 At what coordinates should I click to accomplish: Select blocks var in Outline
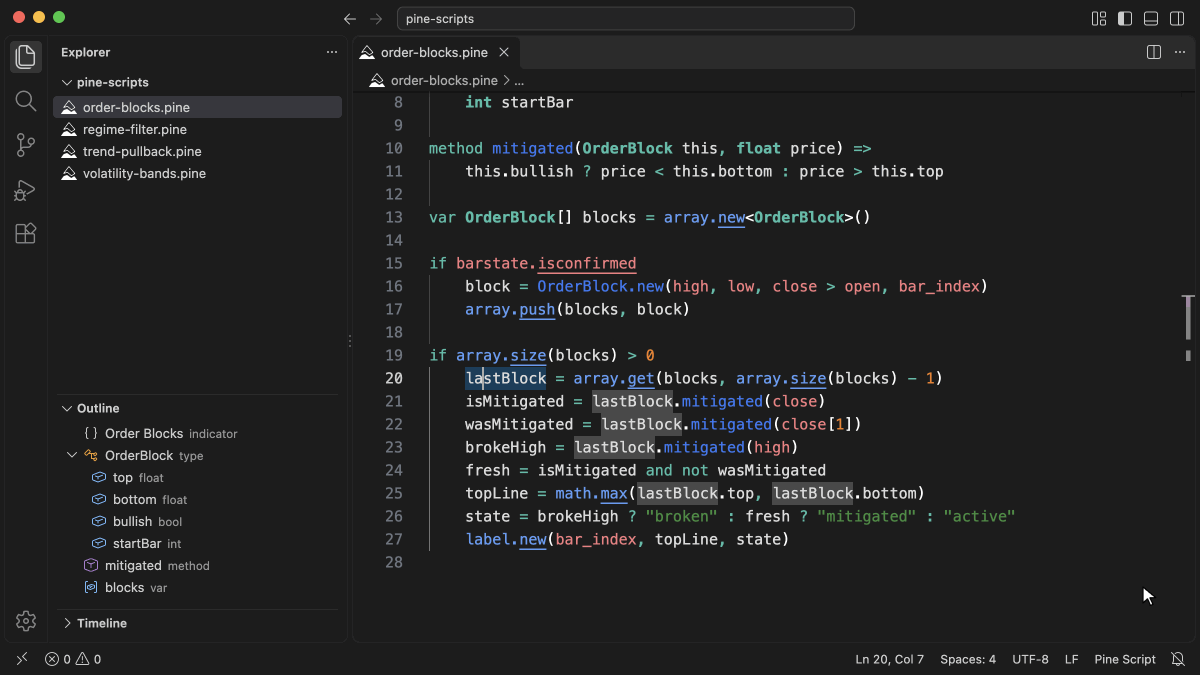197,587
